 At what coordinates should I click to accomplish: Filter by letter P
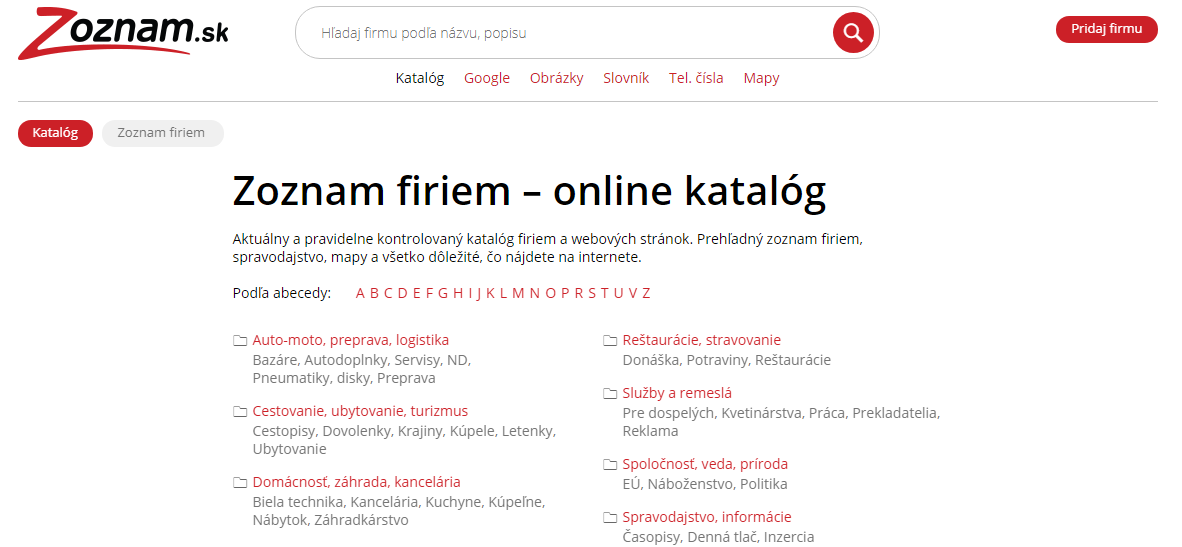(x=565, y=293)
